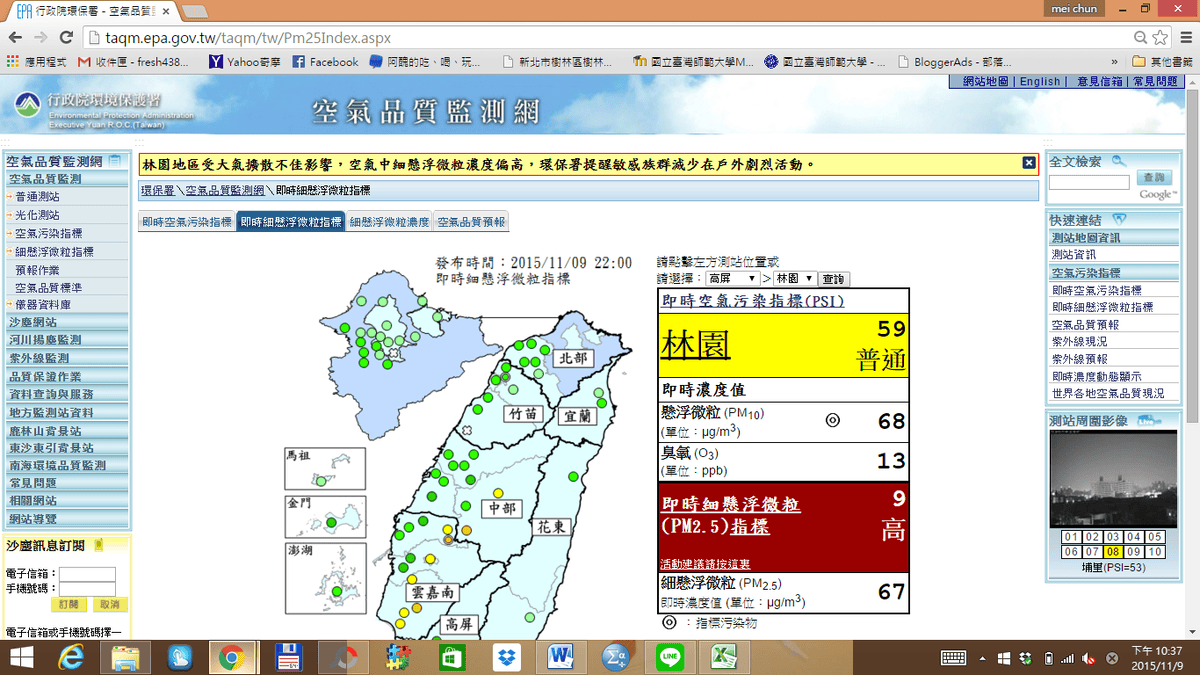Bookmark this page with the star icon

click(1160, 38)
